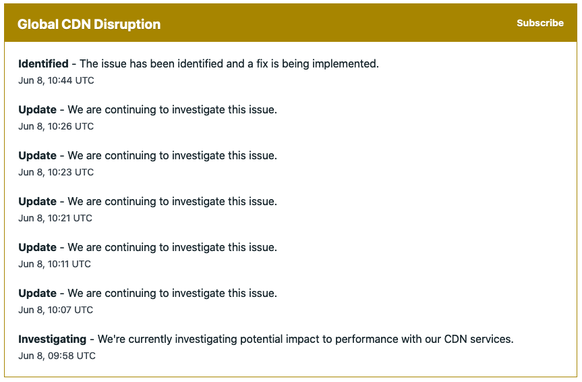582x382 pixels.
Task: Select the Update entry above 10:07 UTC
Action: pyautogui.click(x=37, y=293)
